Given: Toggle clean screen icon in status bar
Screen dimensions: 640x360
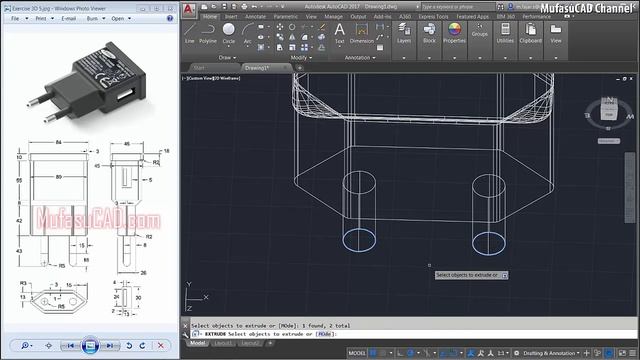Looking at the screenshot, I should (622, 353).
